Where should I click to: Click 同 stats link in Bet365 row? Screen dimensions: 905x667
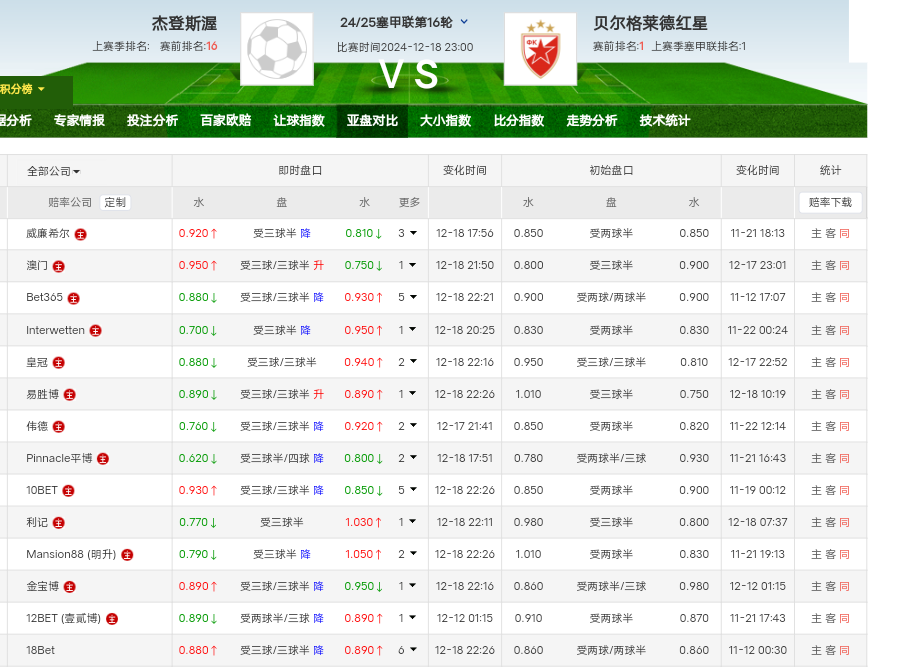(x=844, y=298)
